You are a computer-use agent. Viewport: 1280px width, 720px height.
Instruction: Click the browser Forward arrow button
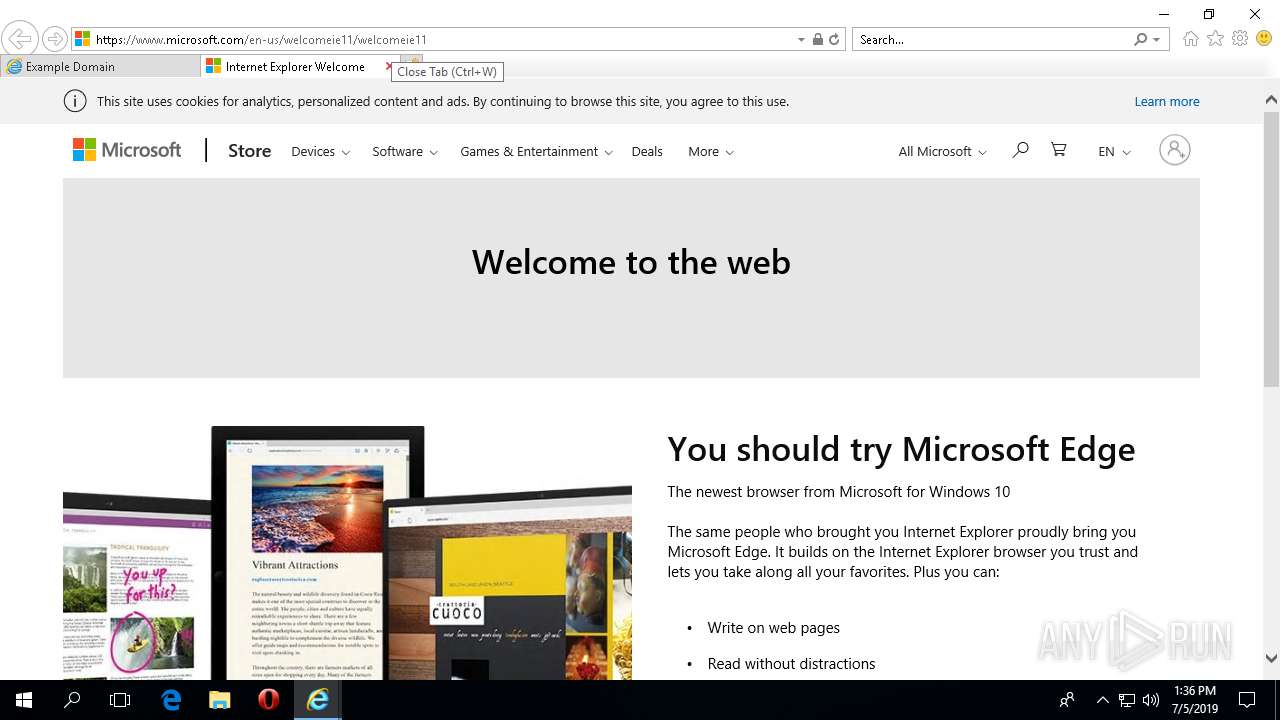point(55,39)
